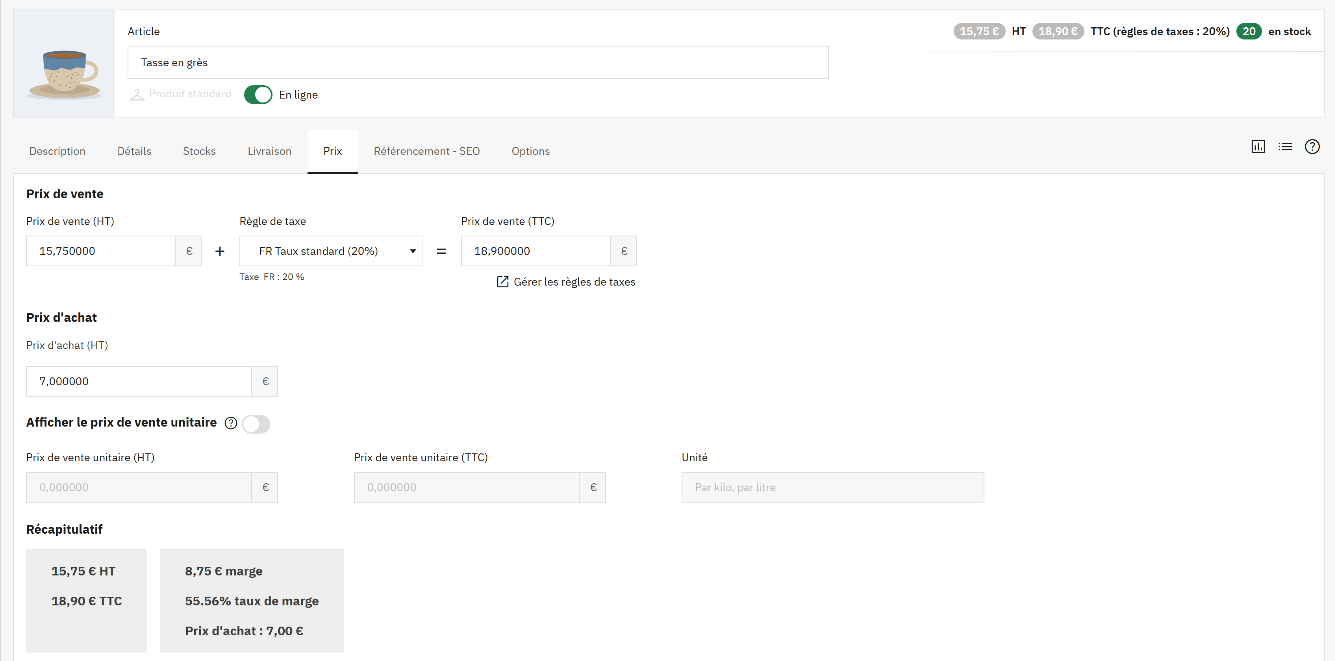1335x661 pixels.
Task: Click the Gérer les règles de taxes link
Action: coord(574,282)
